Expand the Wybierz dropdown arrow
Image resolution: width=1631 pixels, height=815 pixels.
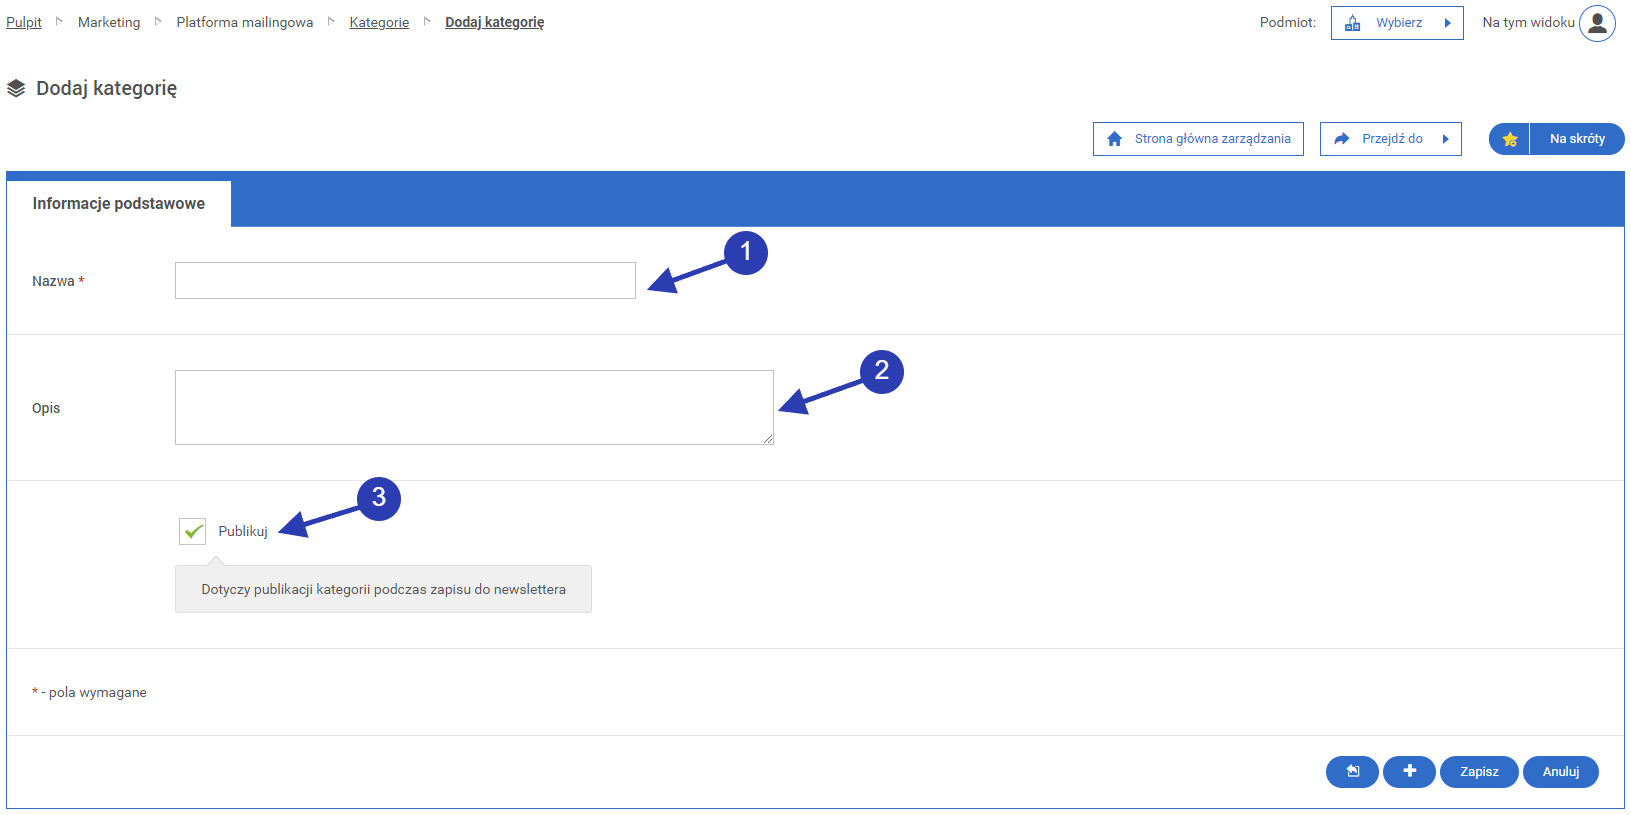(x=1447, y=23)
